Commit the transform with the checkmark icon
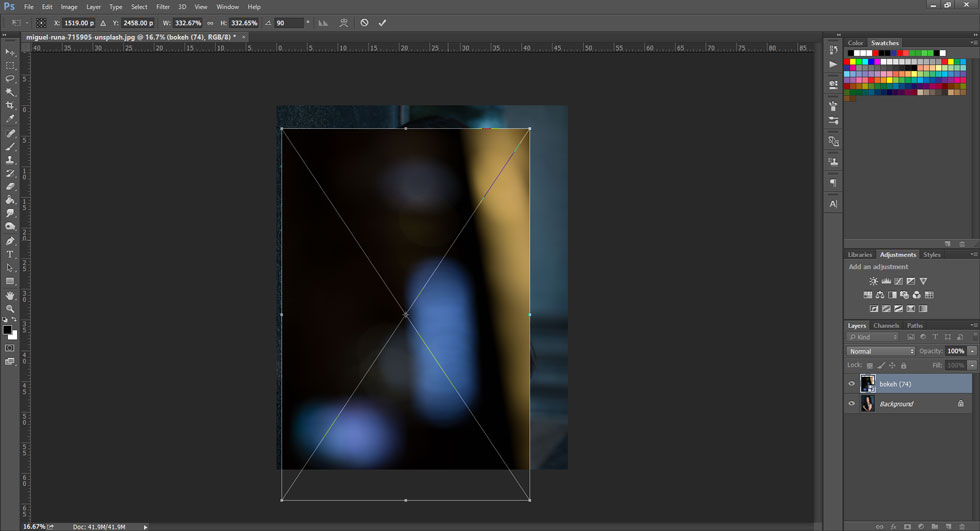The width and height of the screenshot is (980, 531). [382, 22]
